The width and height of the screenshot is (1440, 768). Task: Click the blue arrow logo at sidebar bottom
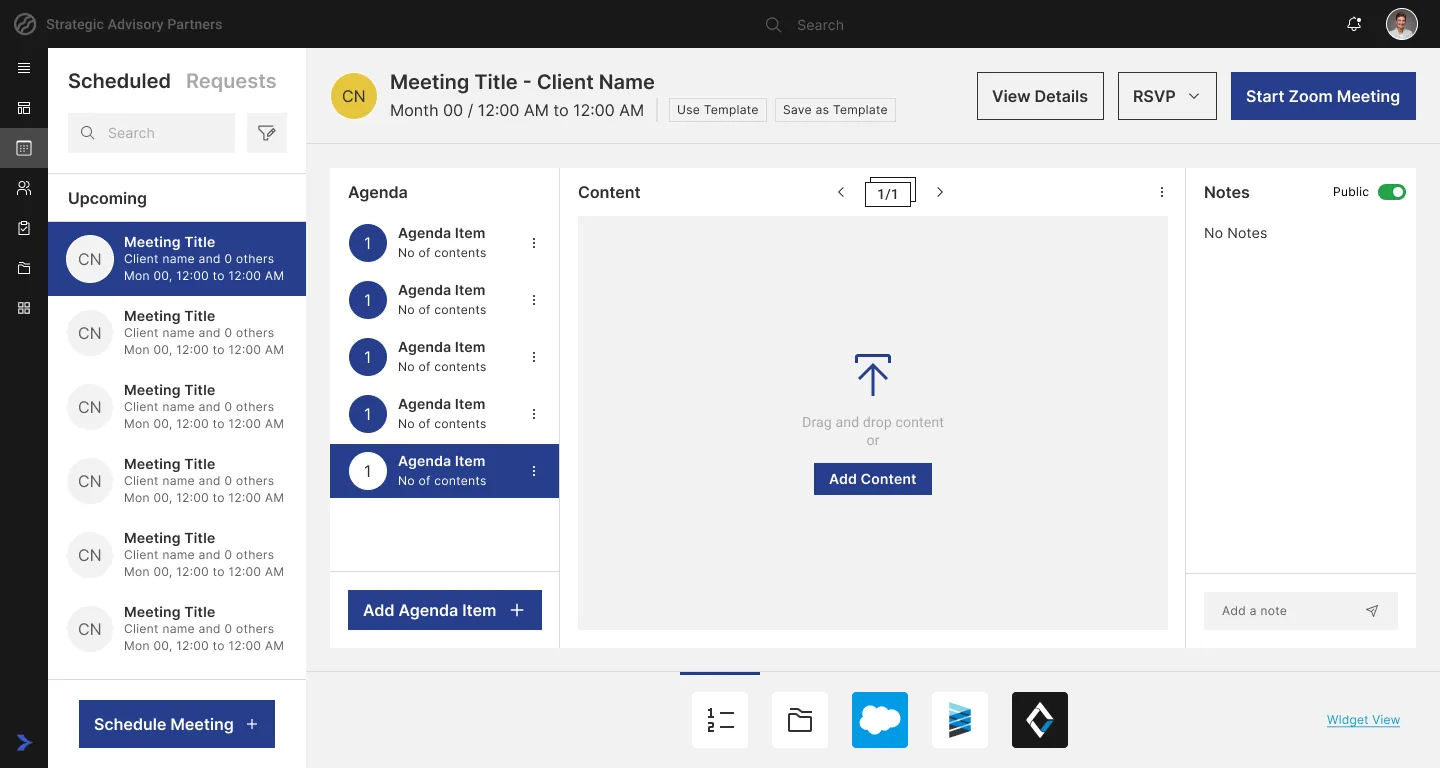[24, 742]
